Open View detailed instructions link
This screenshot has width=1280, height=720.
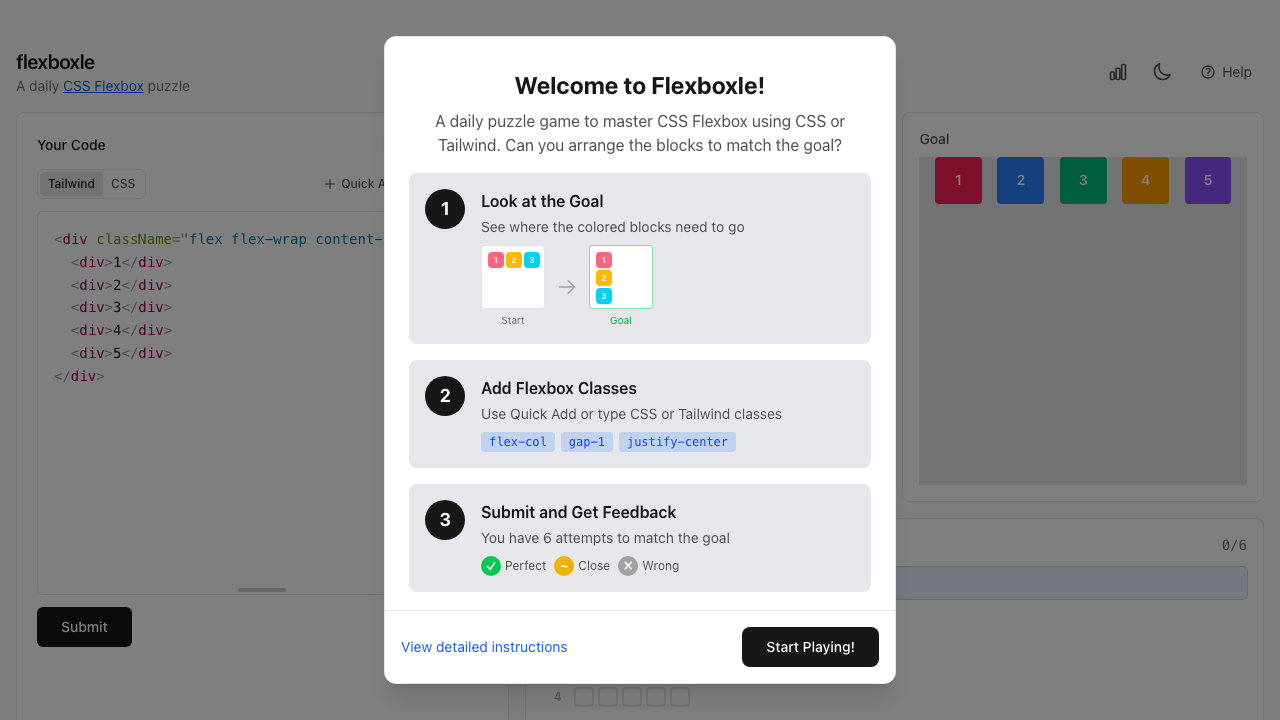click(484, 647)
